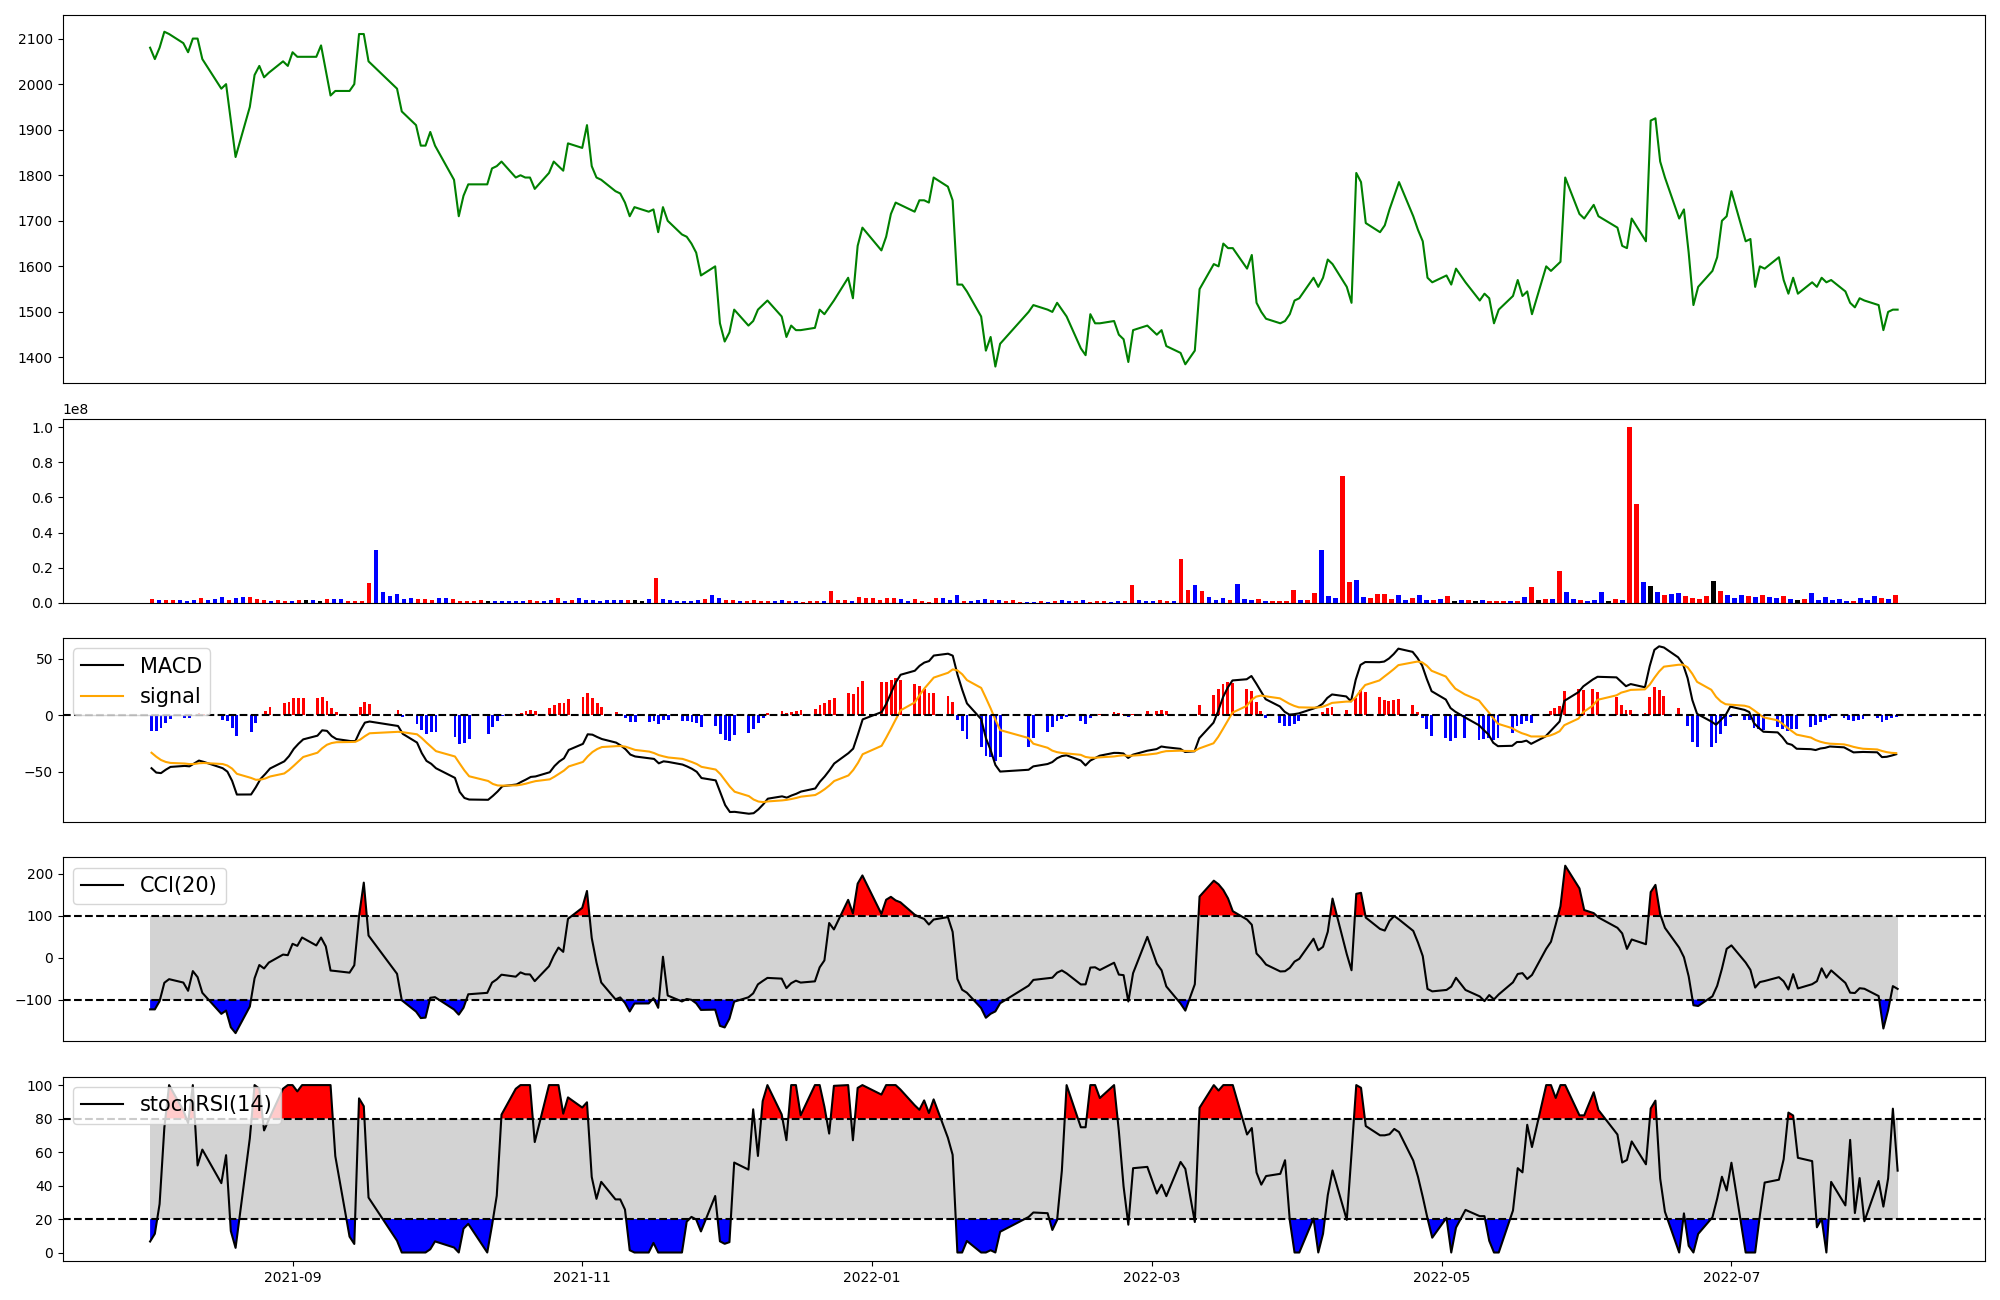Click the orange signal line swatch in legend

click(x=102, y=696)
